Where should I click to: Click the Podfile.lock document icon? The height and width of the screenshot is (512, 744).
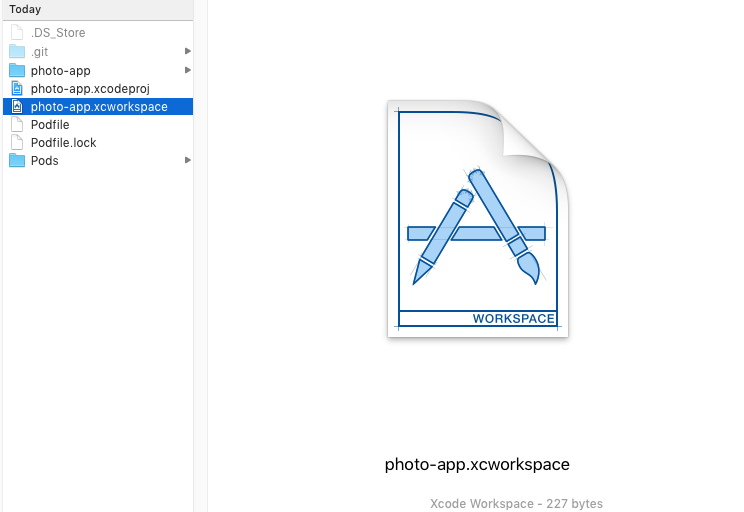17,142
